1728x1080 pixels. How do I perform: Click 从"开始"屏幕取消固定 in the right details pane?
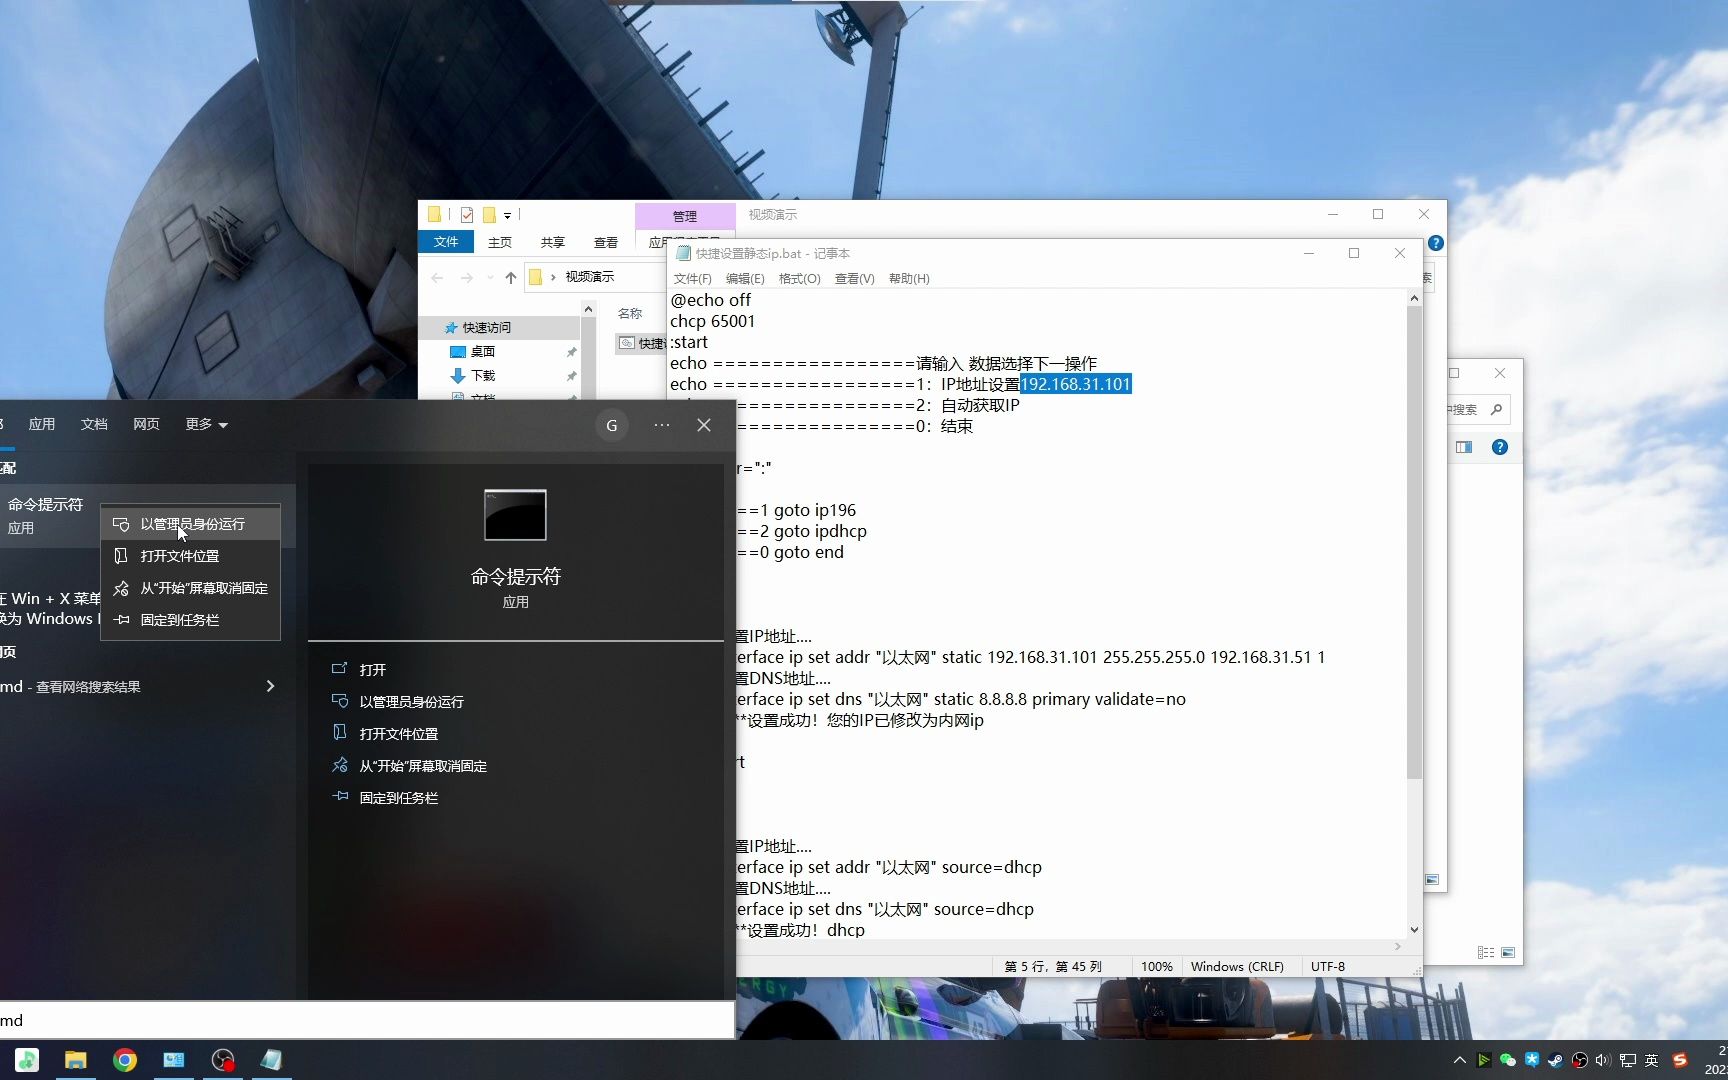[422, 765]
